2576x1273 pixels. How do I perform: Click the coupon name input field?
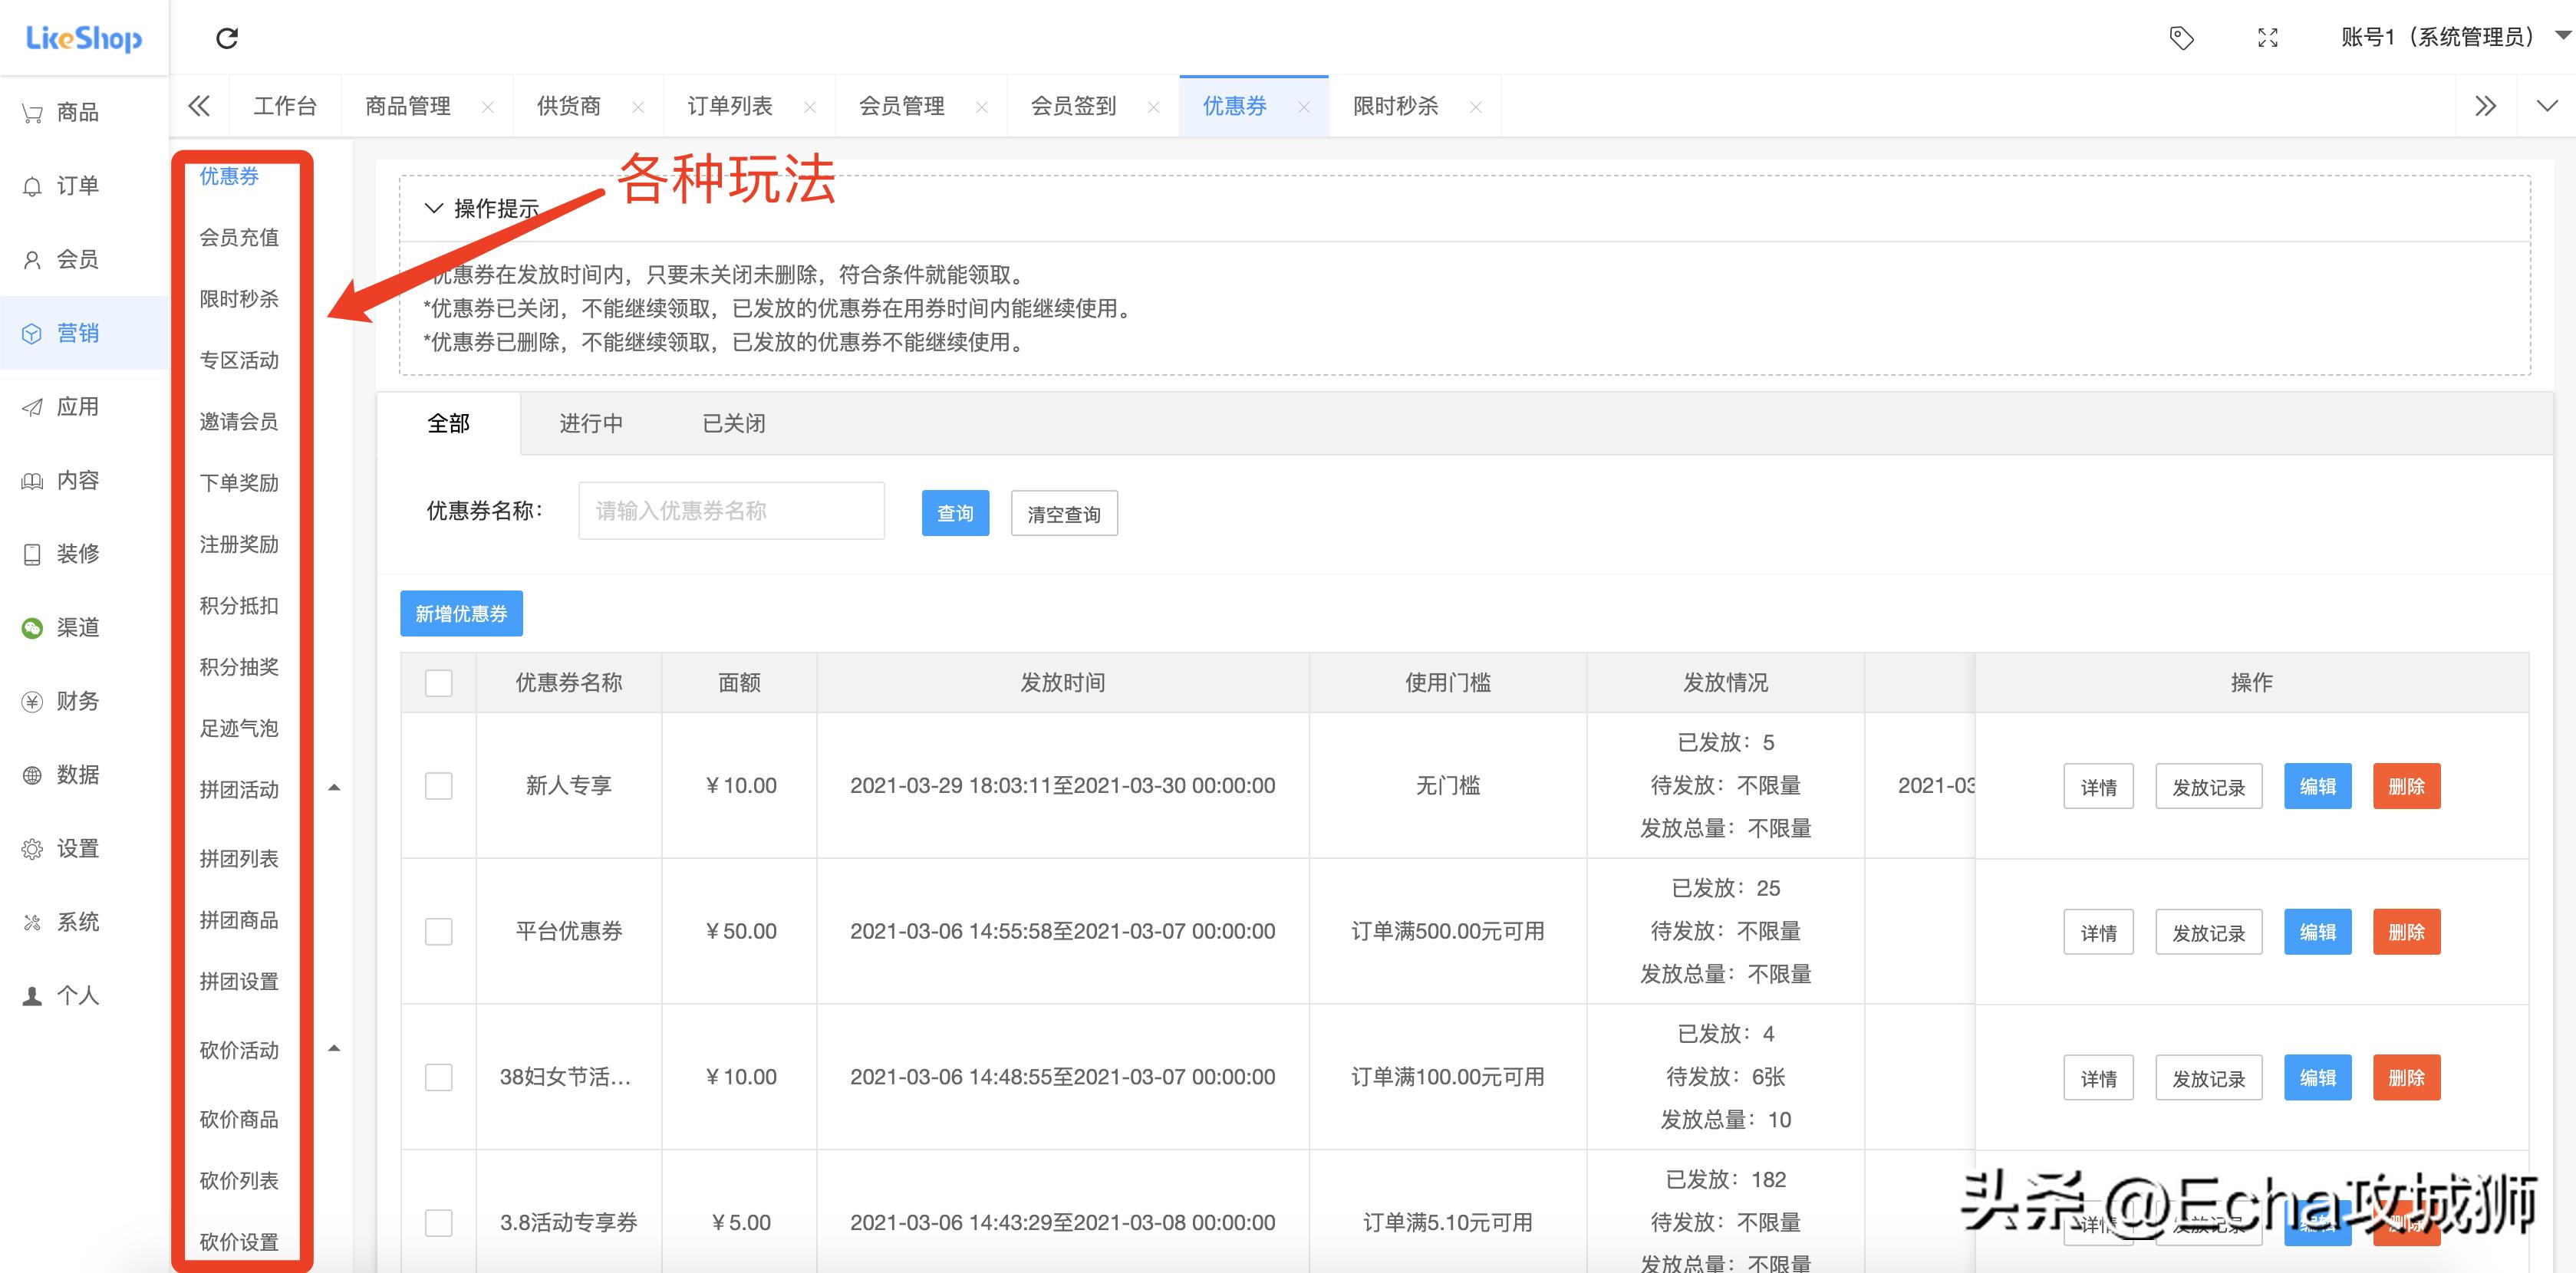click(x=731, y=510)
